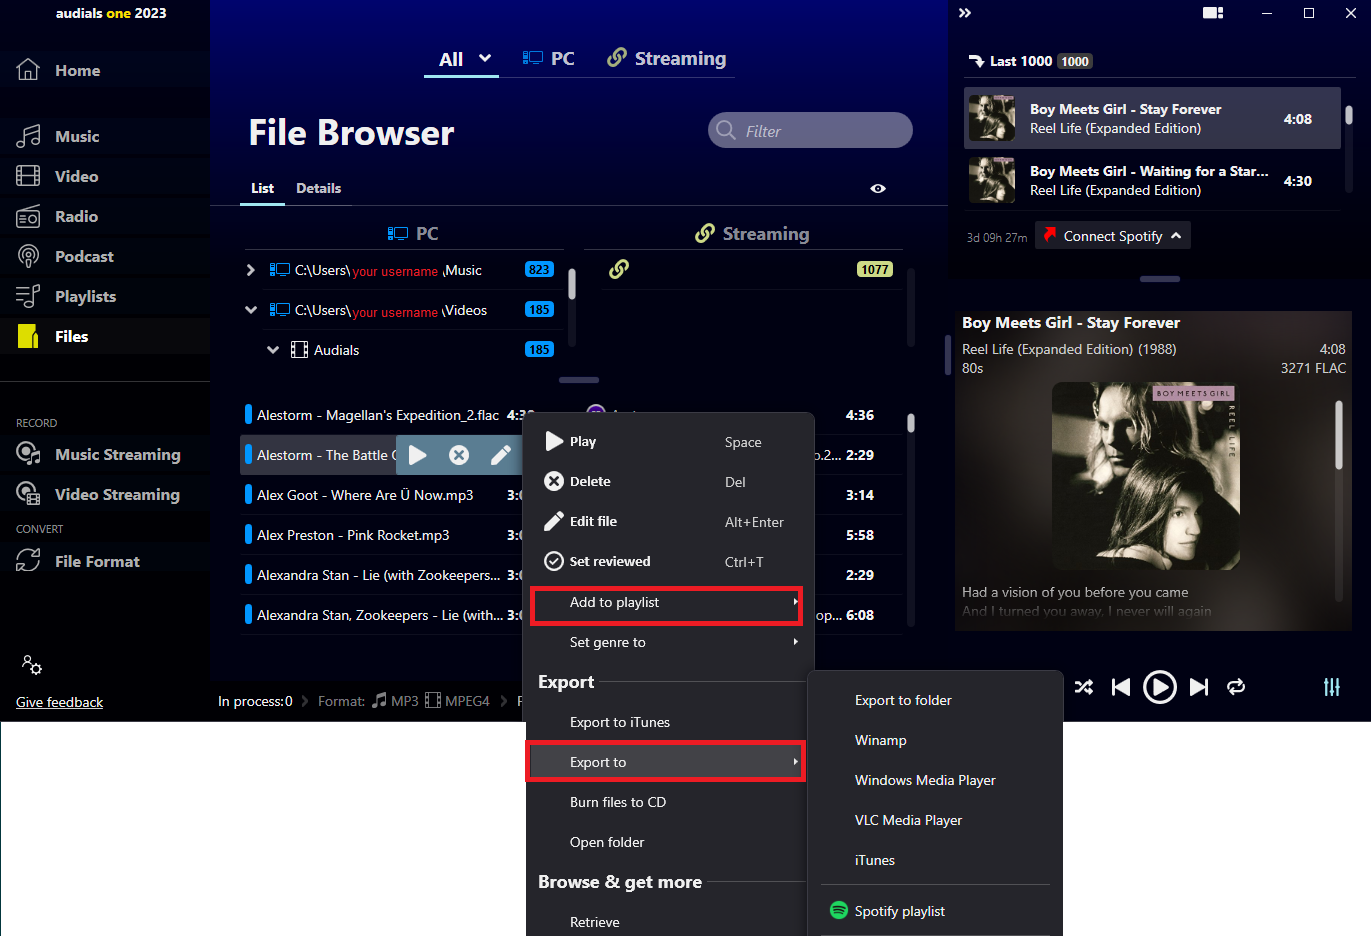Skip to previous track
The width and height of the screenshot is (1371, 936).
coord(1121,687)
